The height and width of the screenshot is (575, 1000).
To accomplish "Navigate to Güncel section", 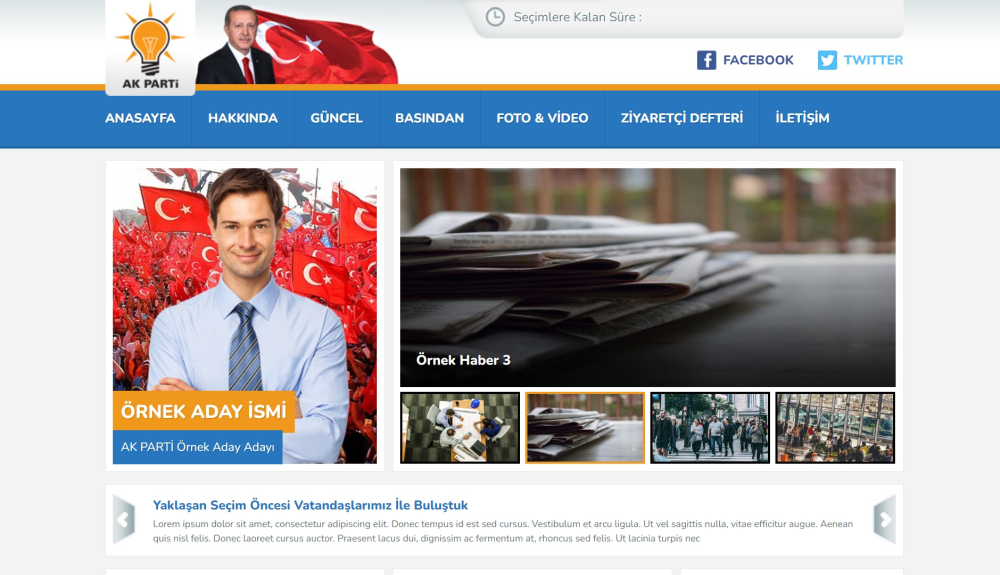I will [x=336, y=118].
